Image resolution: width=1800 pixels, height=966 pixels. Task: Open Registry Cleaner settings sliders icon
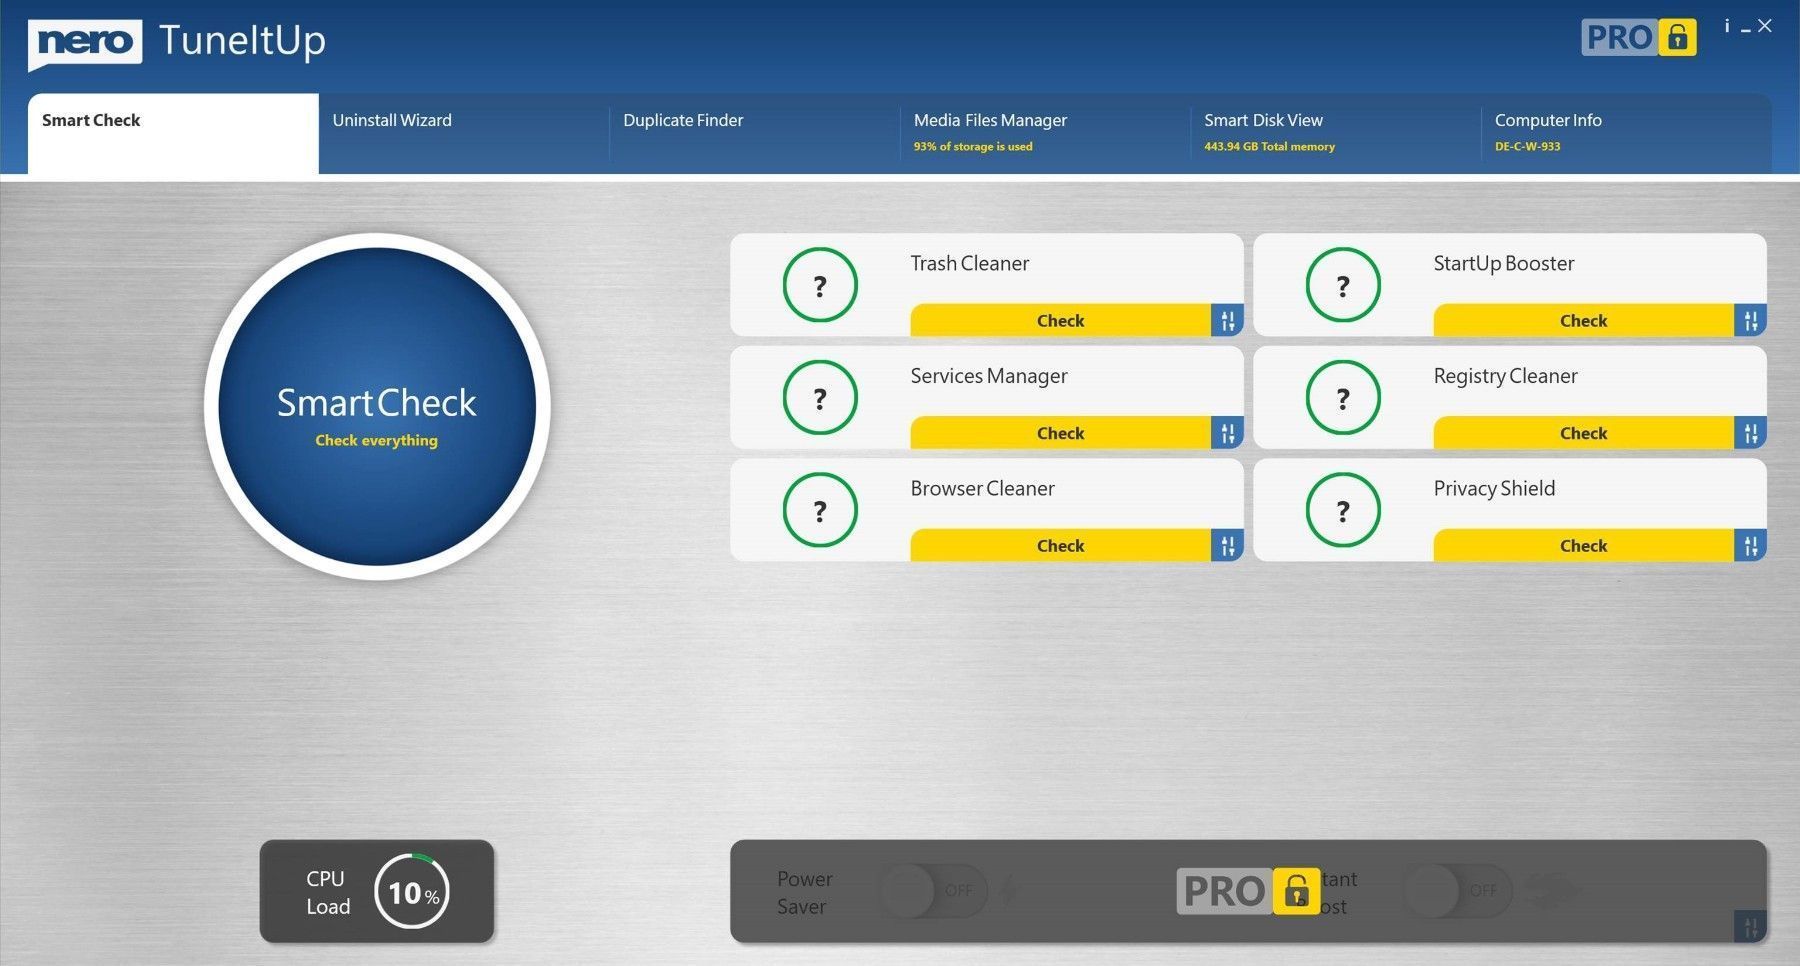1750,433
